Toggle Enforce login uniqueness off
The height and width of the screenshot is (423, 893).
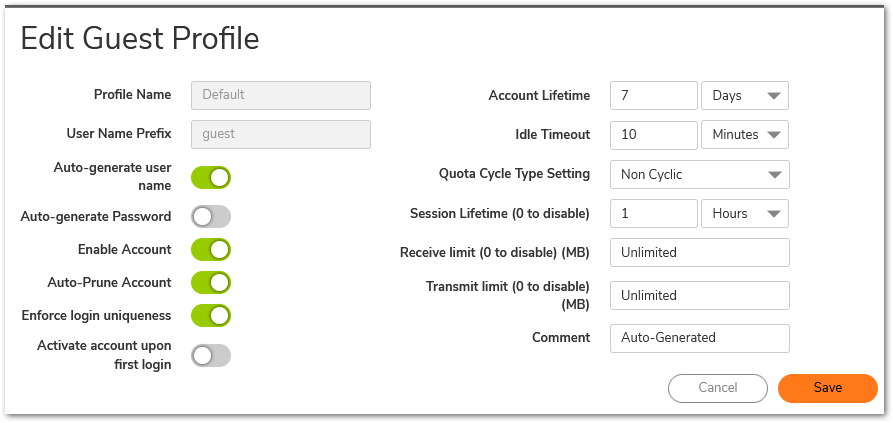pyautogui.click(x=211, y=315)
